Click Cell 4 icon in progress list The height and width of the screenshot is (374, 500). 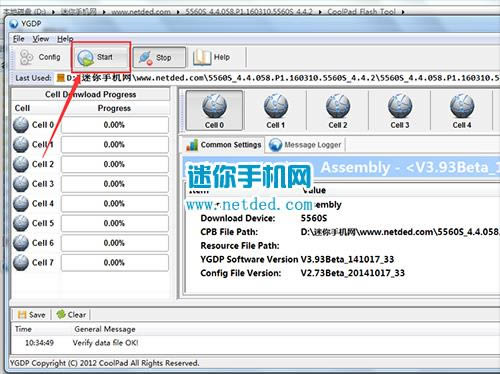(21, 204)
